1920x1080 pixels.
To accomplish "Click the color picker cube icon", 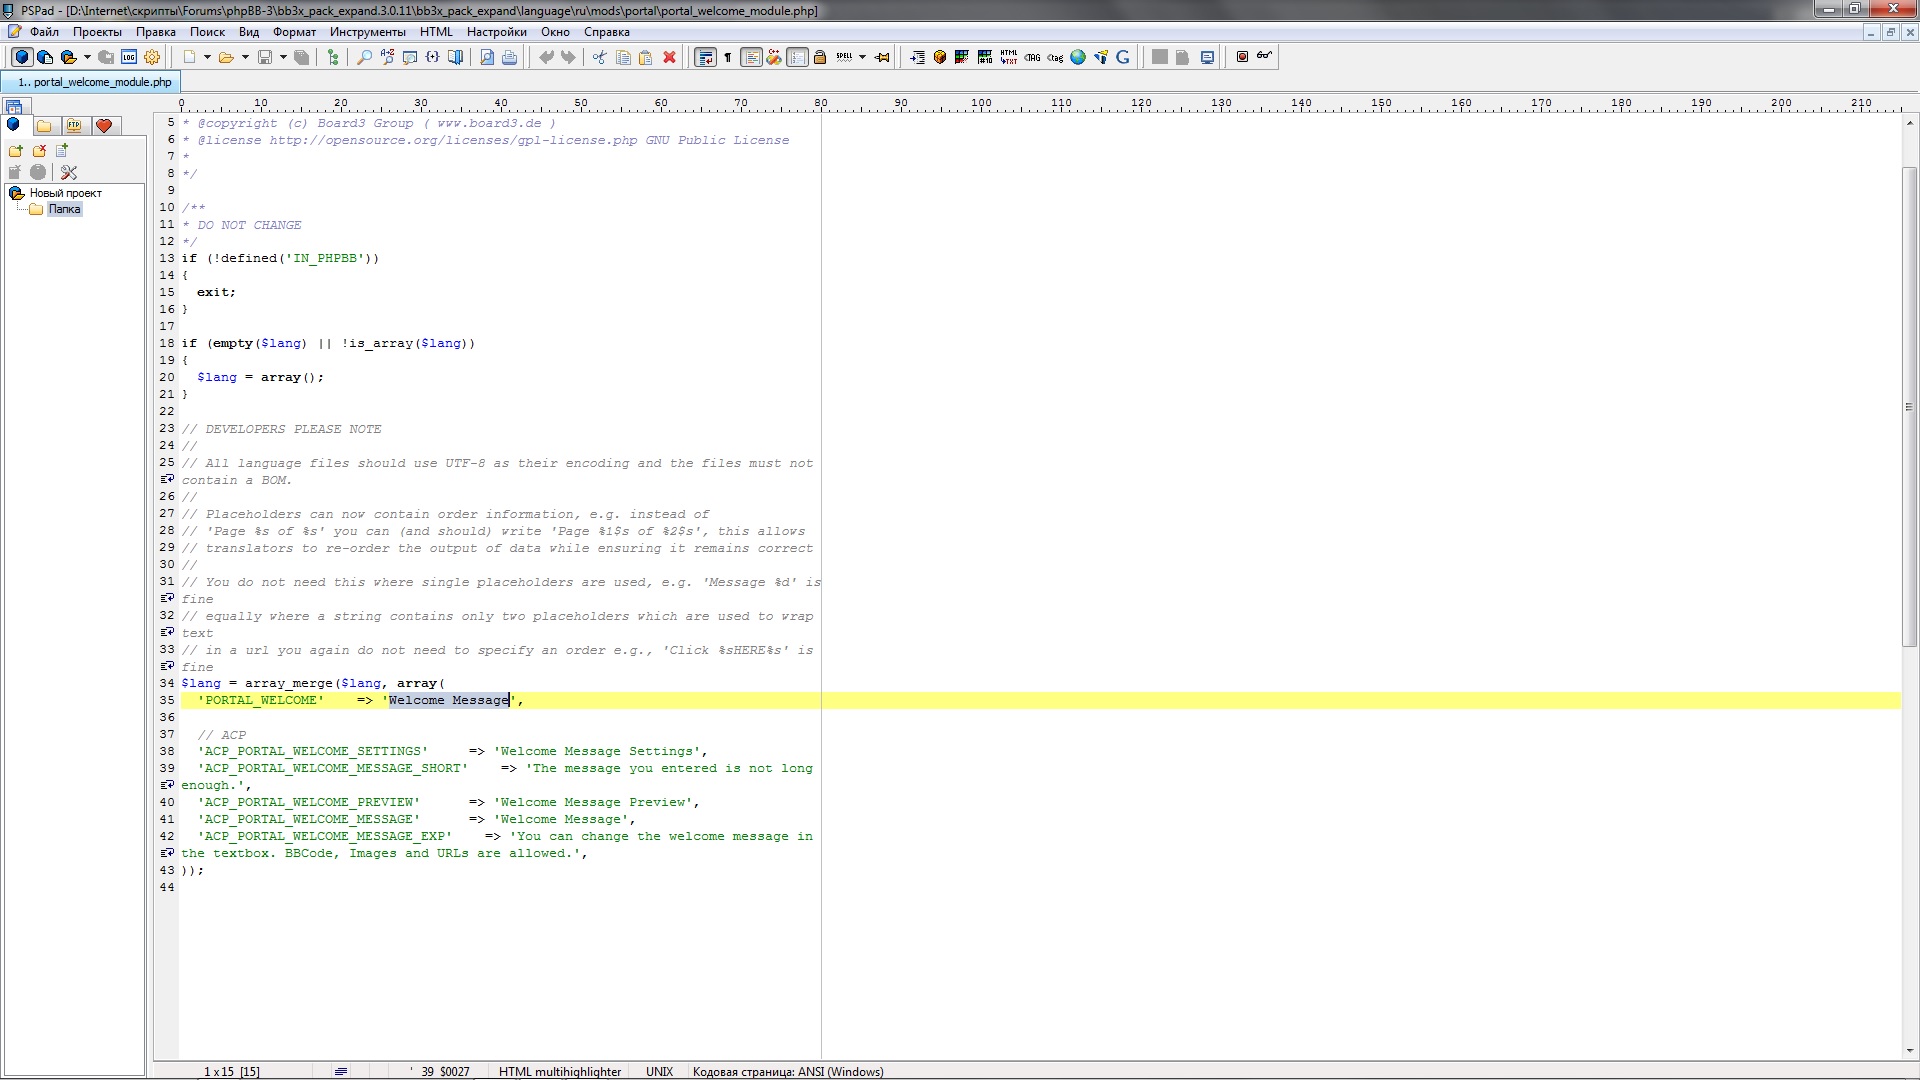I will (x=940, y=57).
